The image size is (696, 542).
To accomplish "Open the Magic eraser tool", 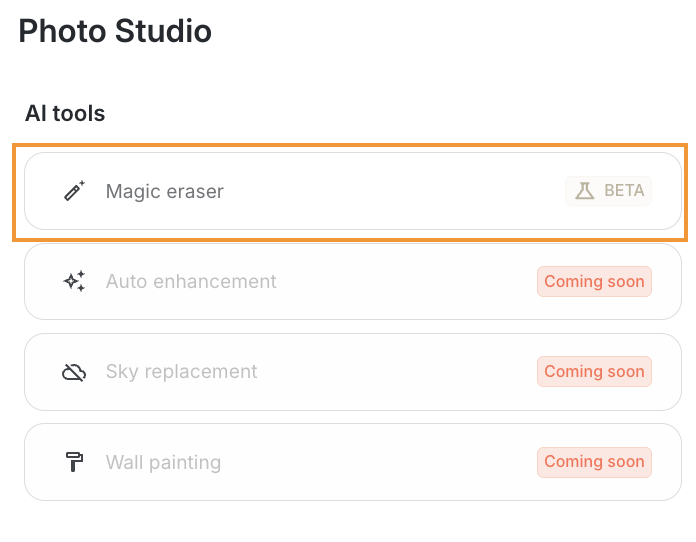I will [353, 191].
